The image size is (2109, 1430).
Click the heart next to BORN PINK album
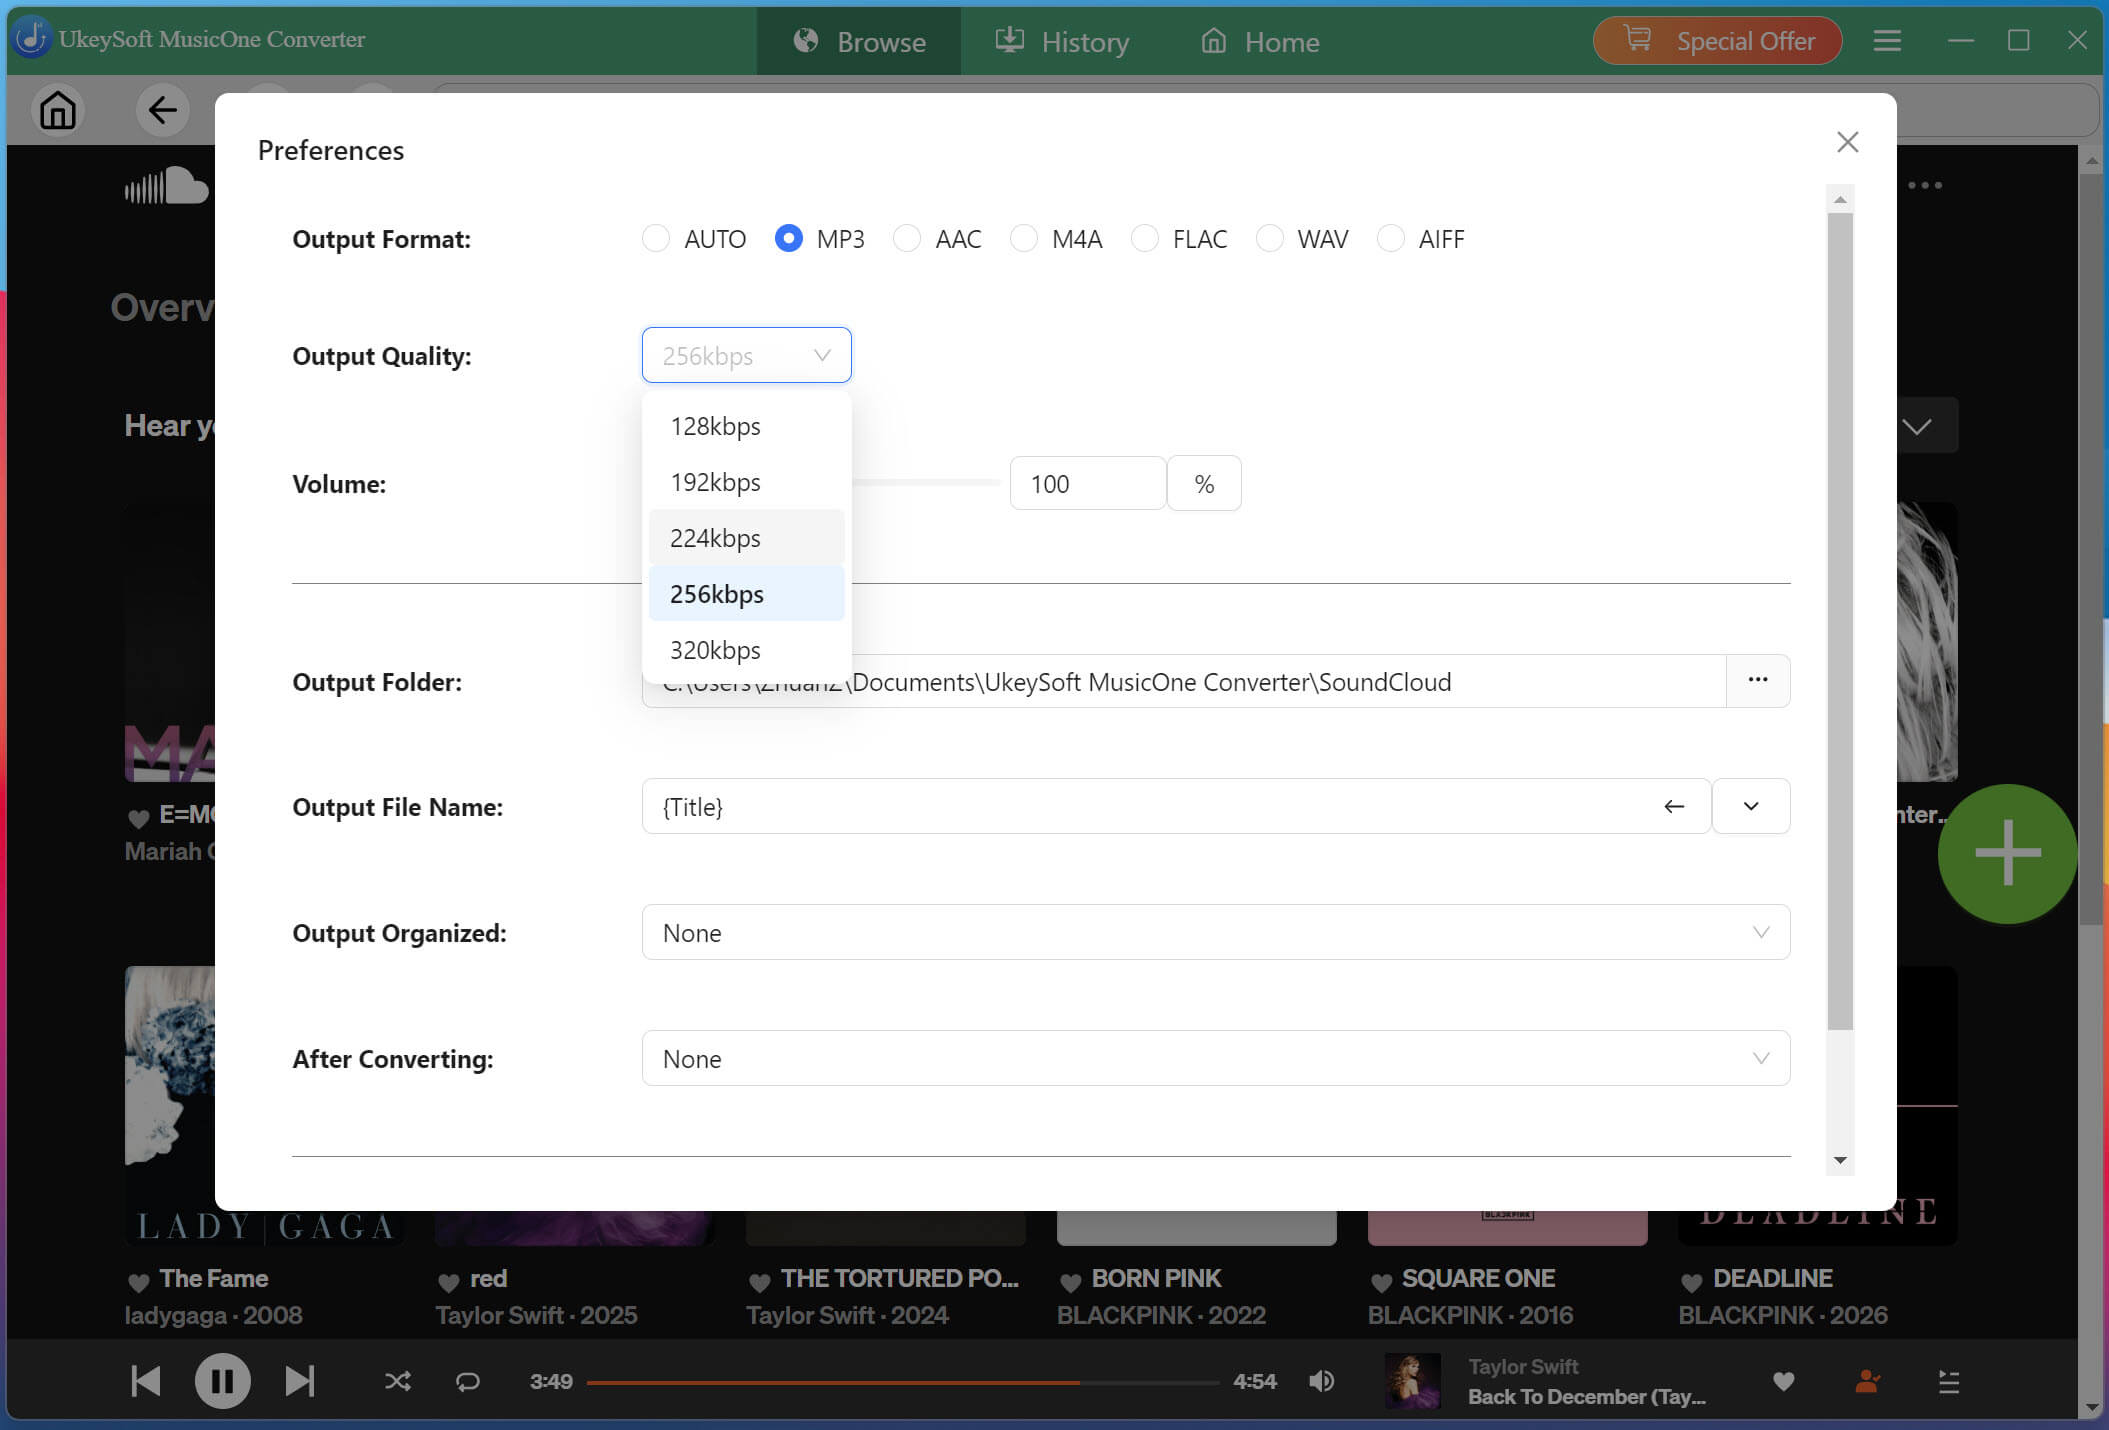[1071, 1281]
